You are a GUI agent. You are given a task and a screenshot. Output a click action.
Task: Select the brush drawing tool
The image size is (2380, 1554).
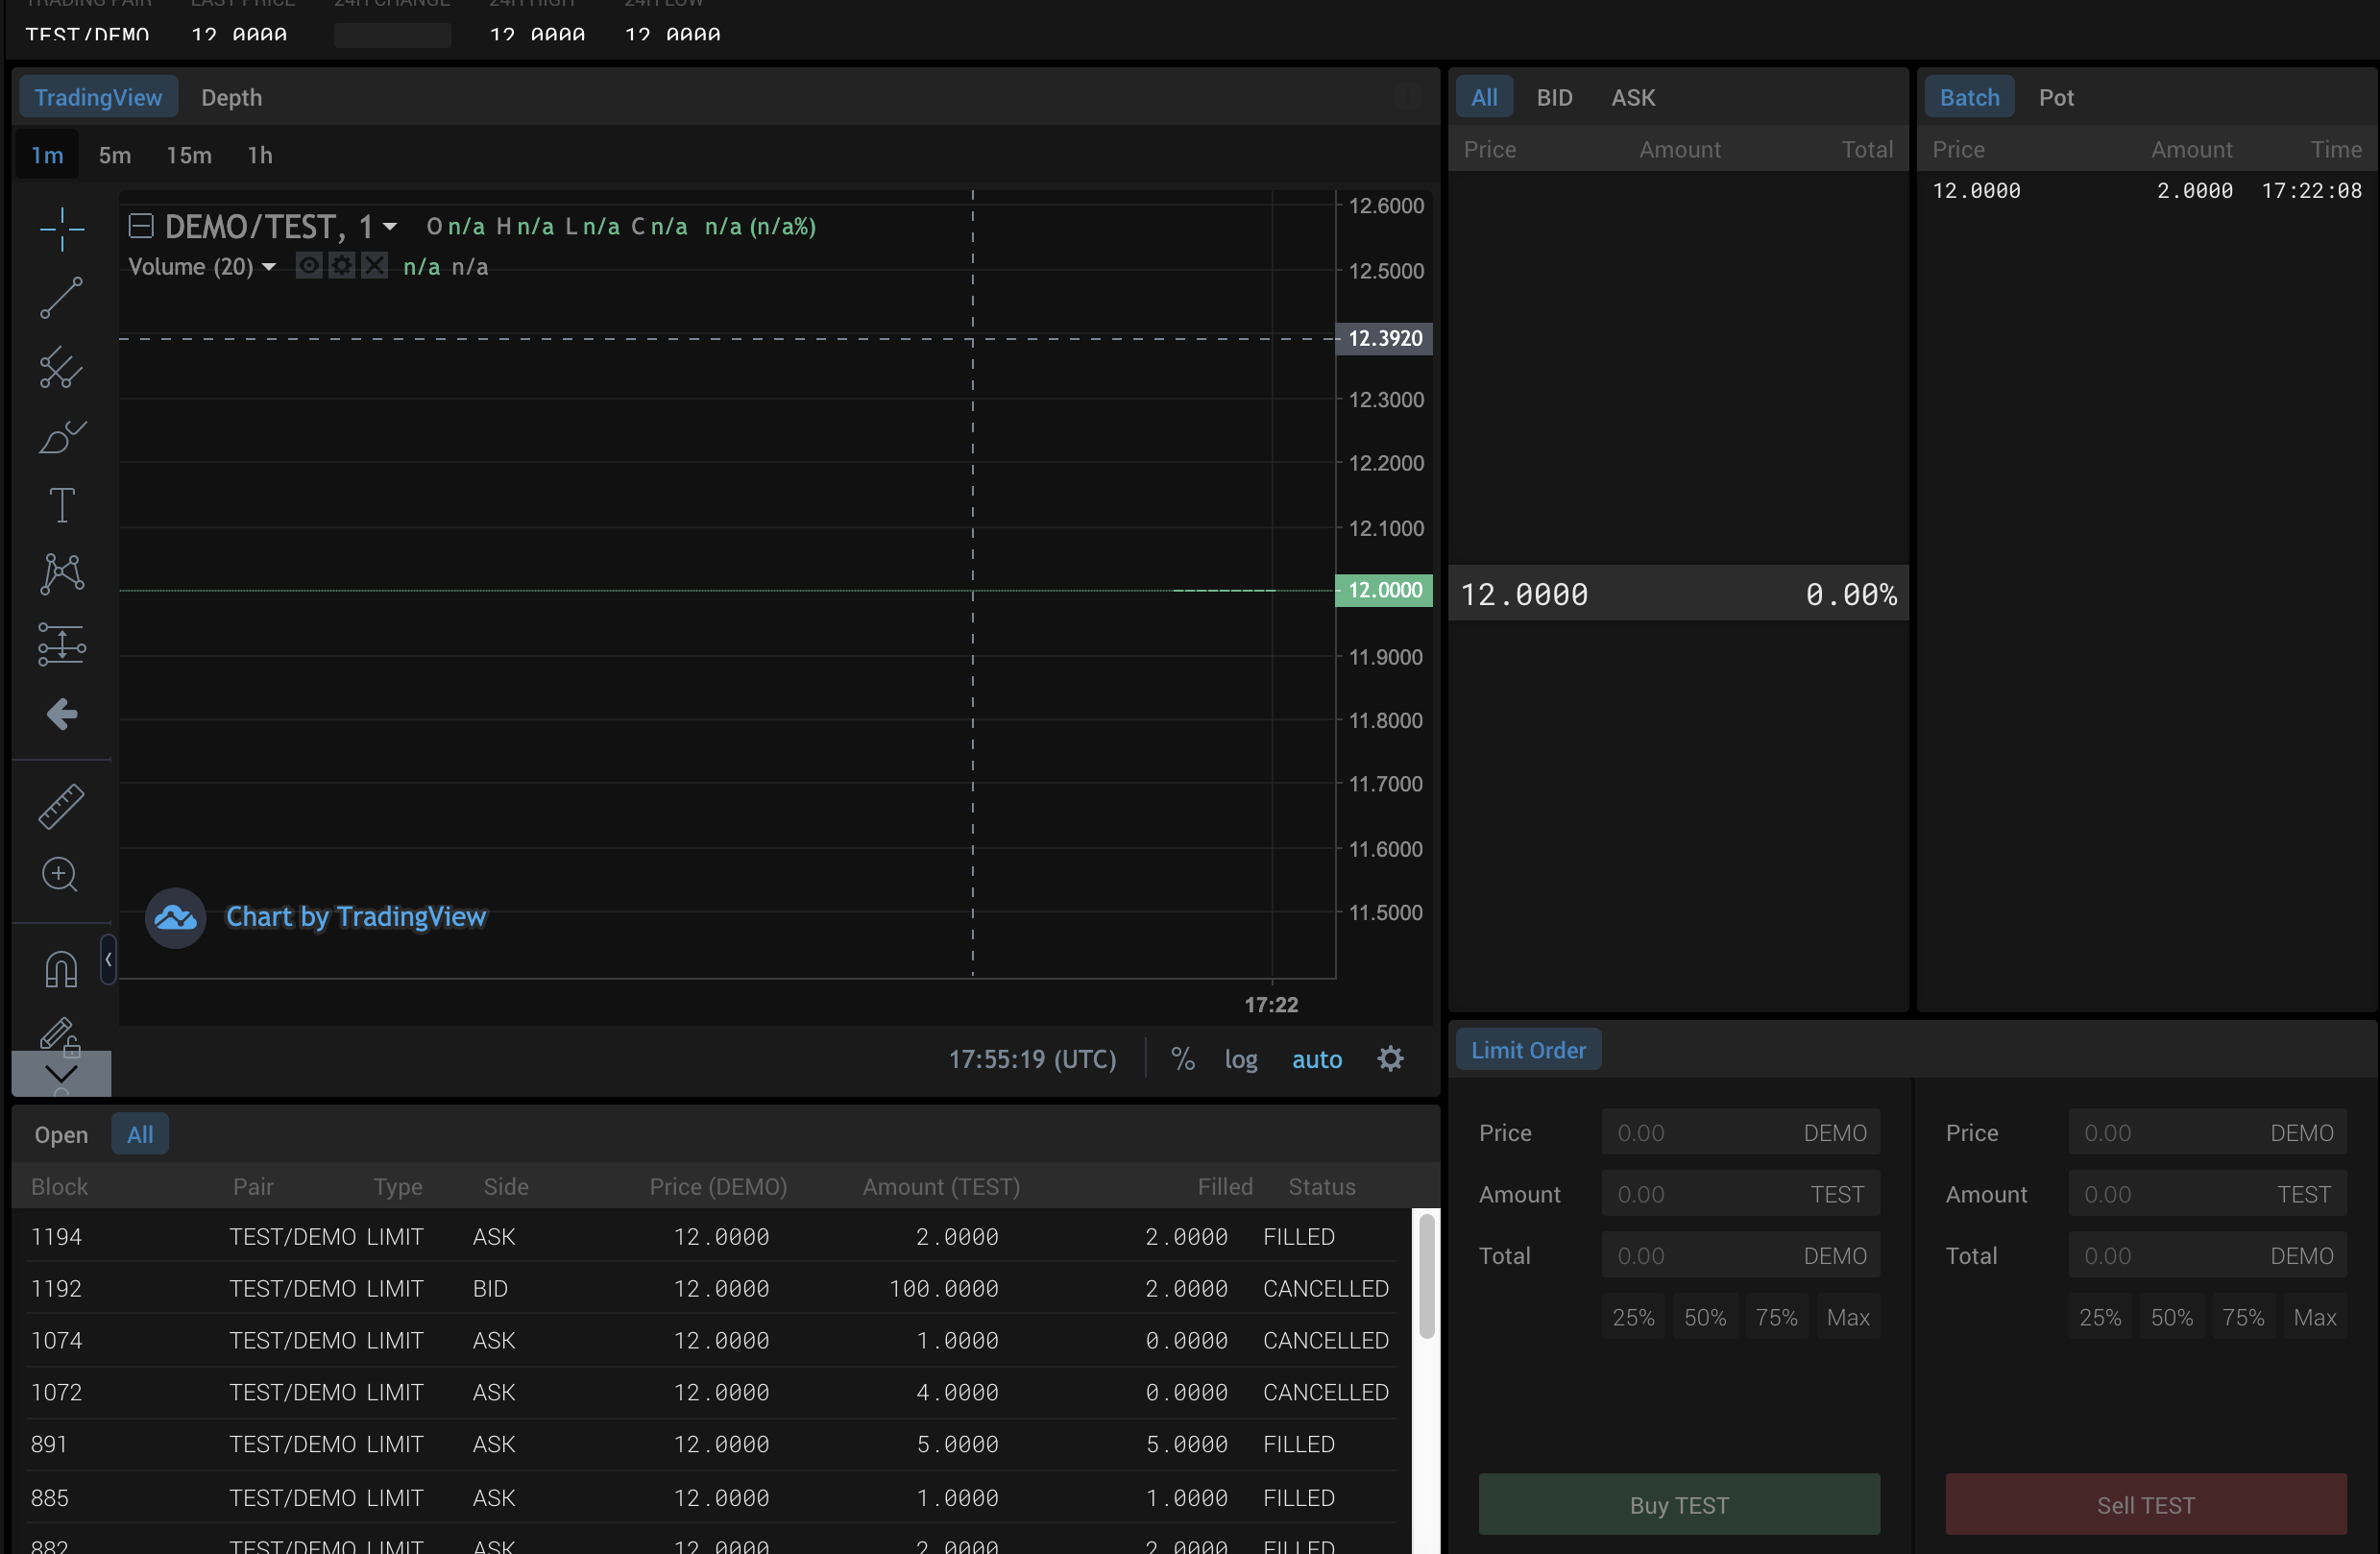point(61,437)
